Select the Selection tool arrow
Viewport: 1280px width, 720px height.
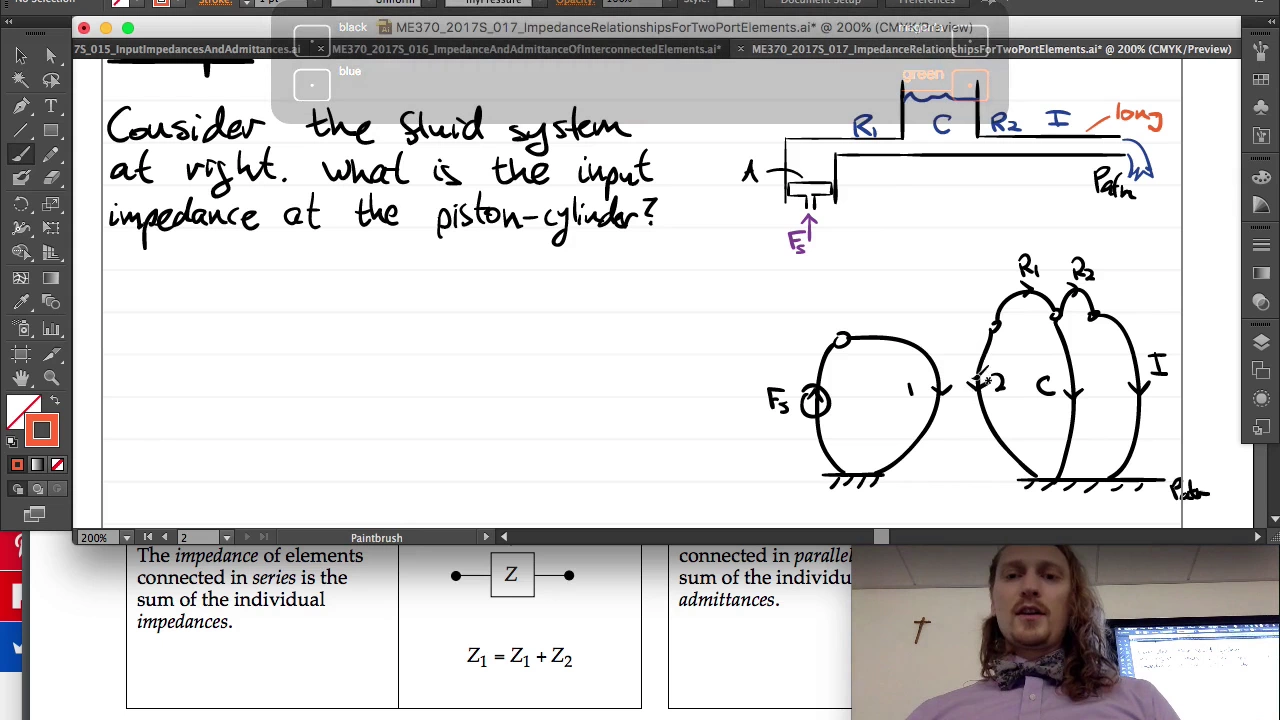coord(21,56)
